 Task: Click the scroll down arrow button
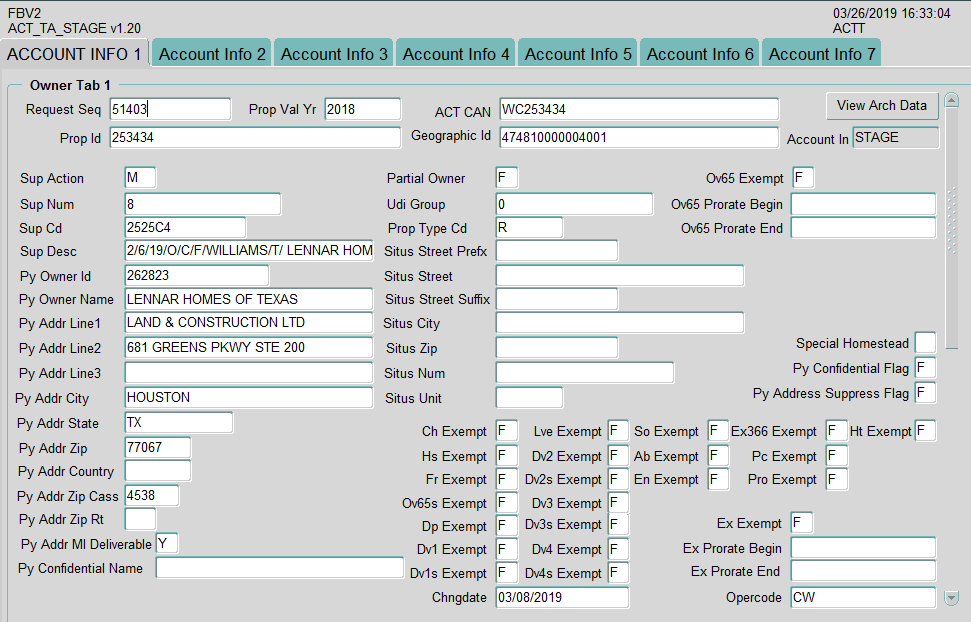click(x=951, y=598)
